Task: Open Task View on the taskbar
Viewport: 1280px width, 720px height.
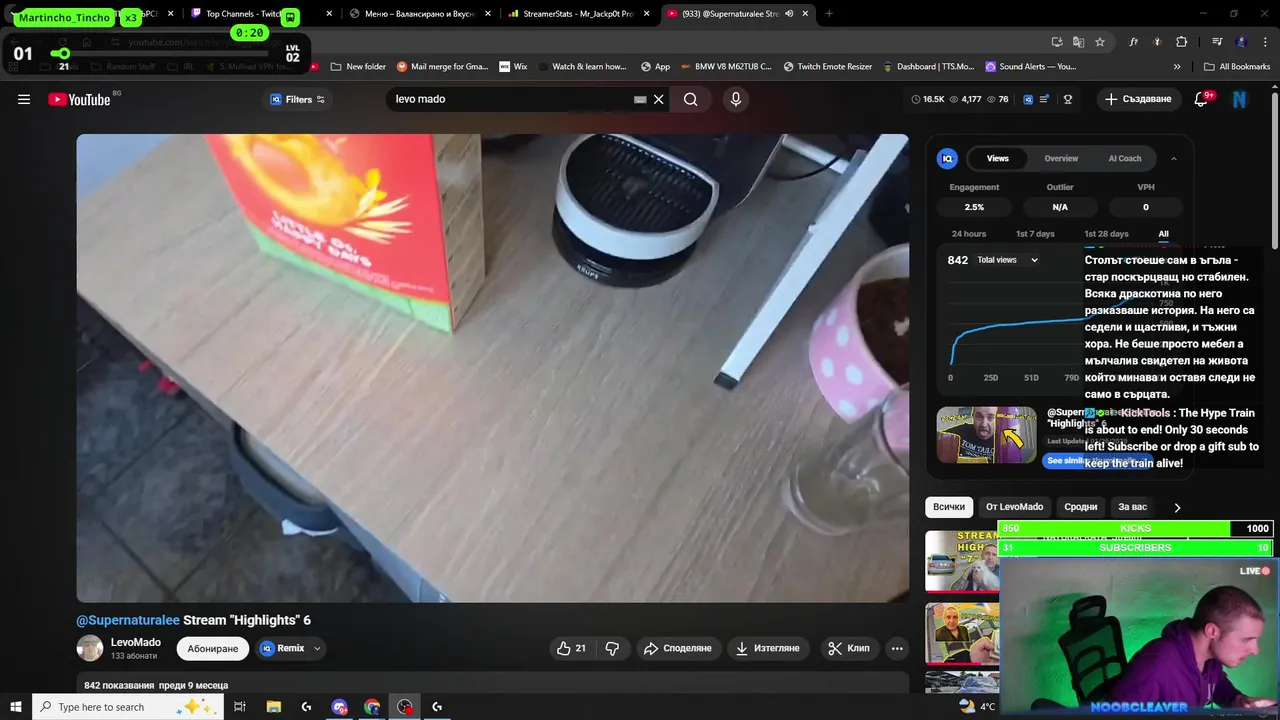Action: (x=240, y=707)
